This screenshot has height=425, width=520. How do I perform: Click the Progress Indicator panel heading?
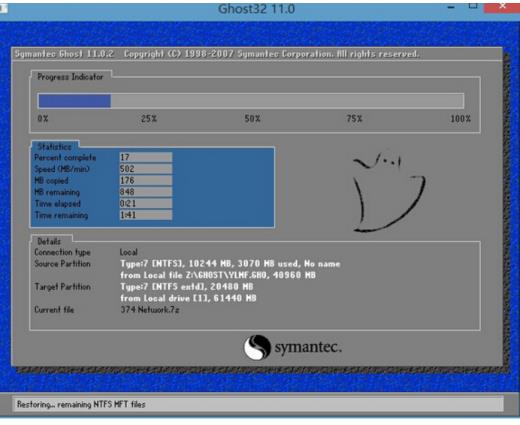pos(70,77)
